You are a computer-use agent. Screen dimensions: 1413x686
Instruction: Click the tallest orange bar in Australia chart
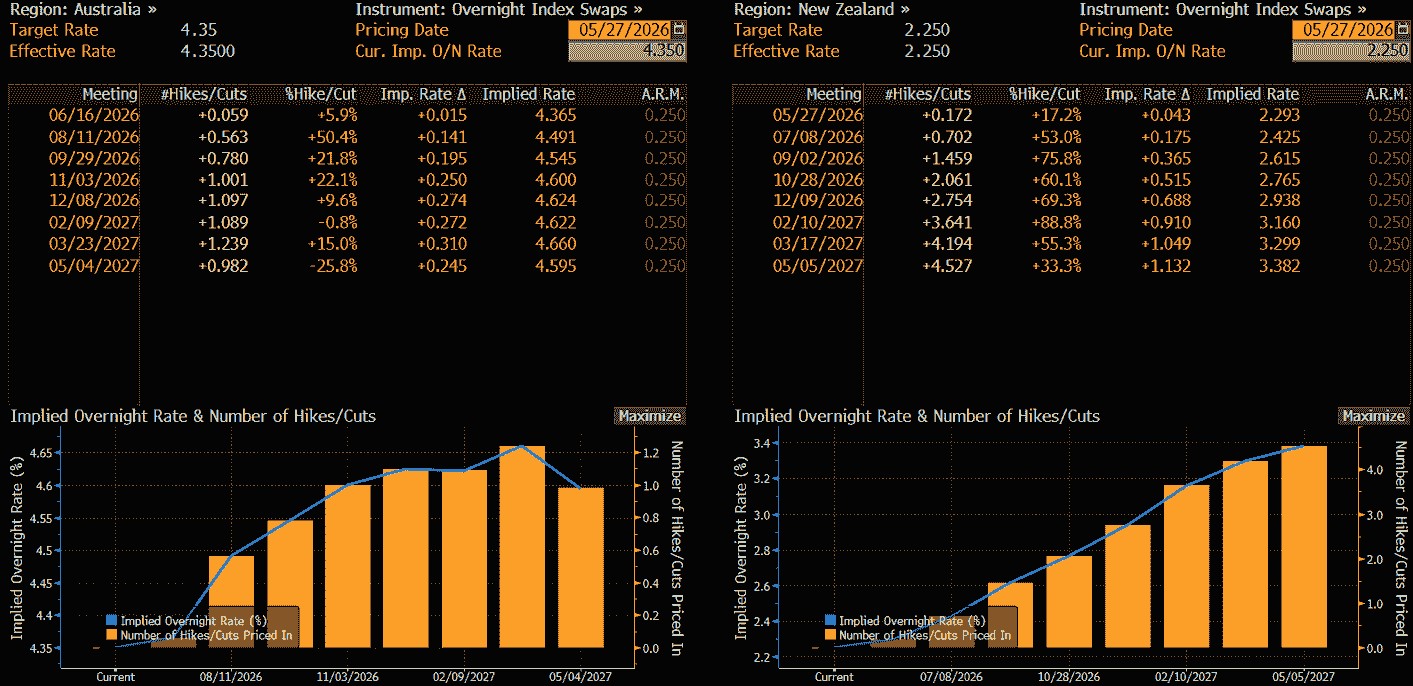point(521,547)
